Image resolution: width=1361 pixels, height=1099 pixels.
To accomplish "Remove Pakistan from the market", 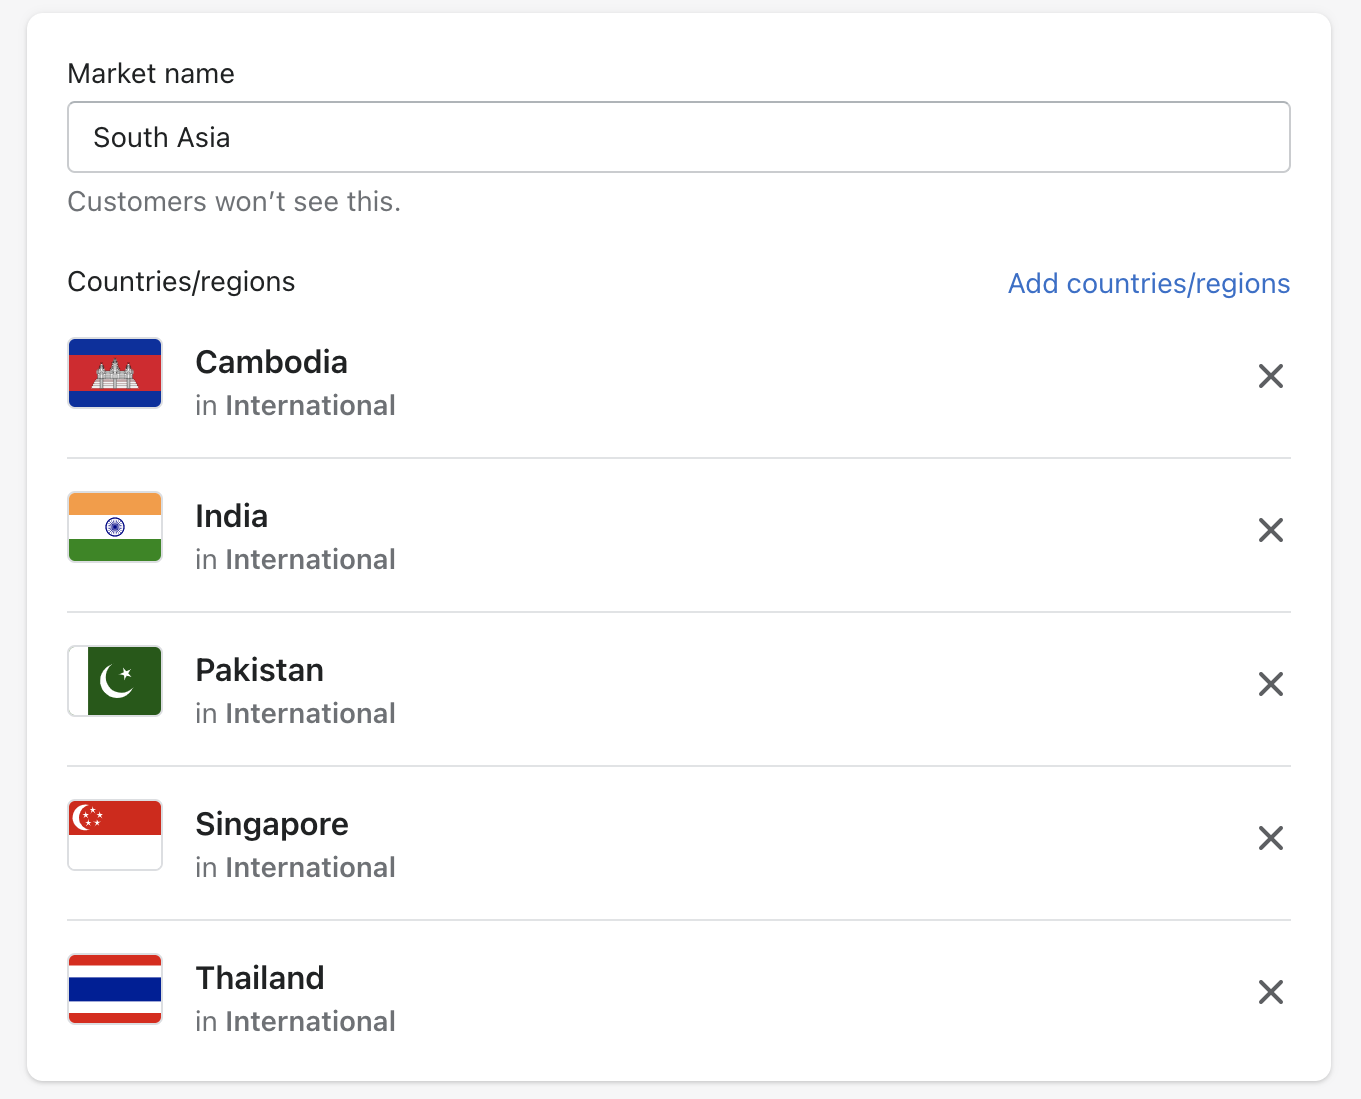I will 1270,684.
